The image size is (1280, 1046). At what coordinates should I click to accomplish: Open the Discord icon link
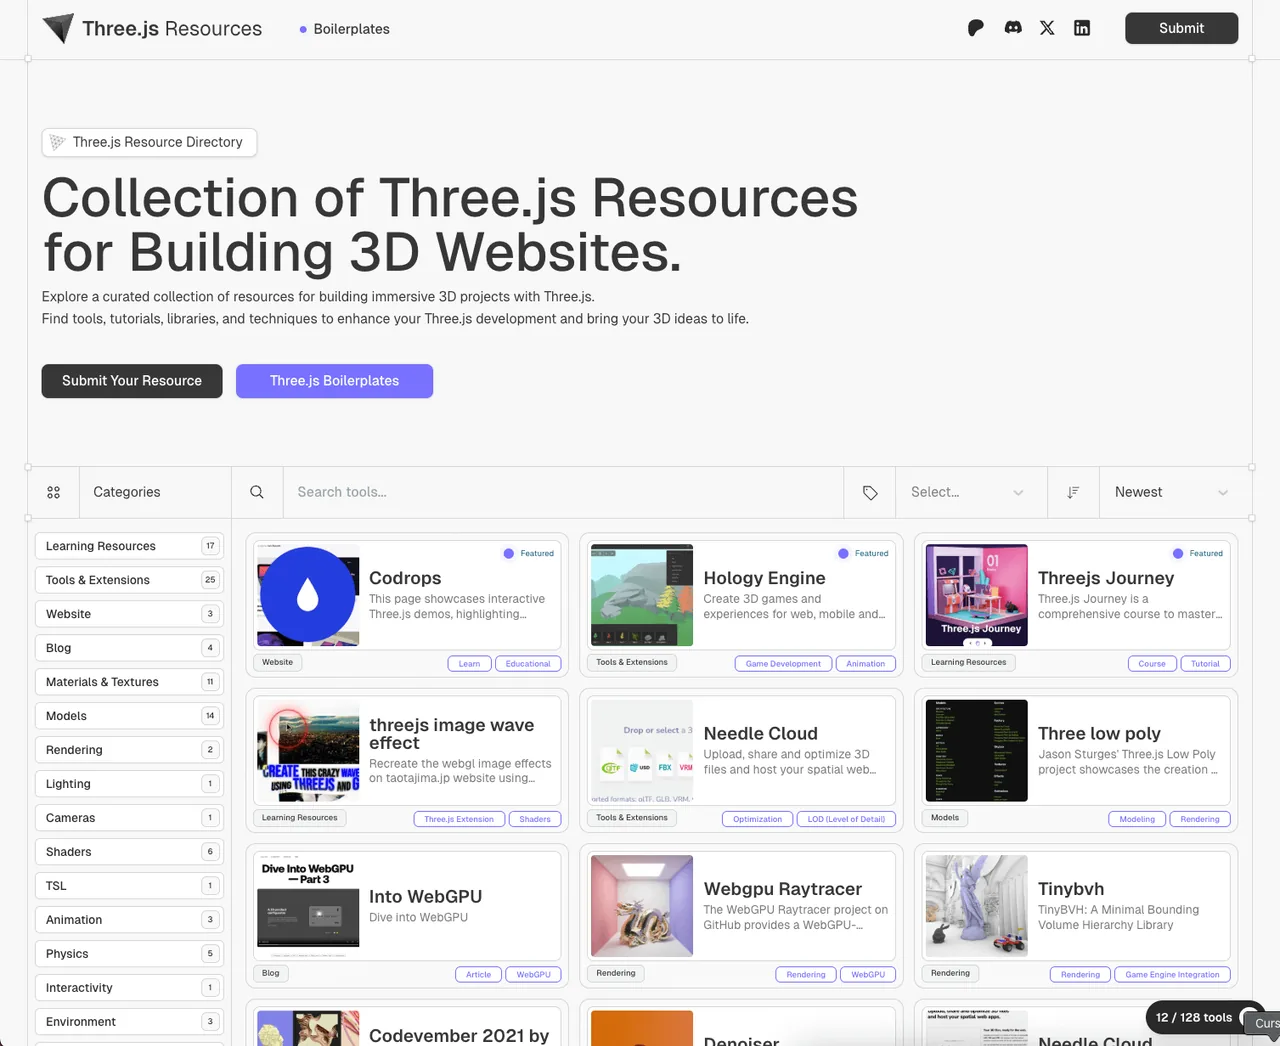[x=1013, y=28]
